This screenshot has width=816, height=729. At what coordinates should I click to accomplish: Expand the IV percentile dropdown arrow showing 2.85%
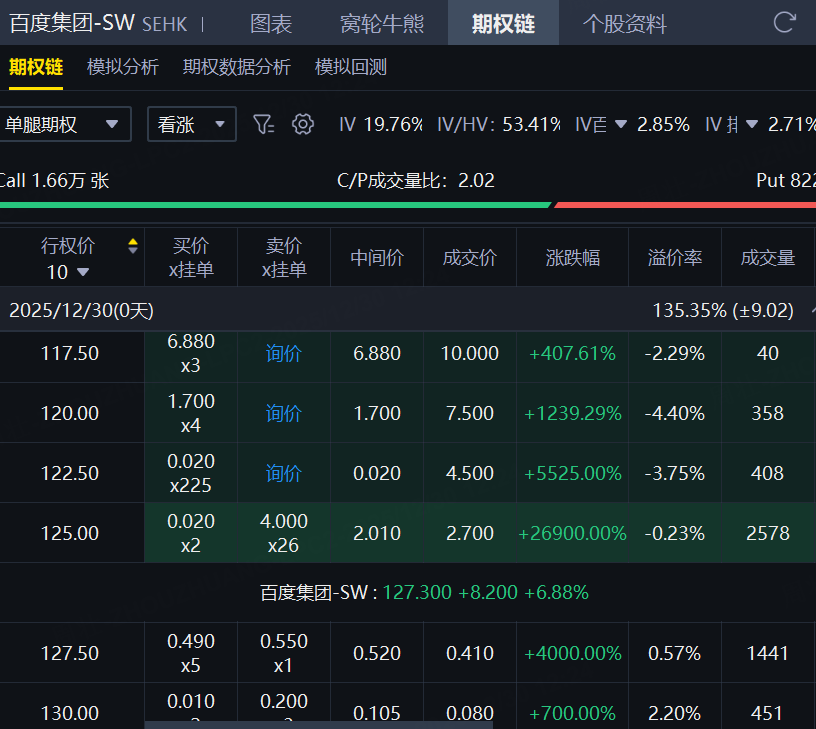(620, 124)
